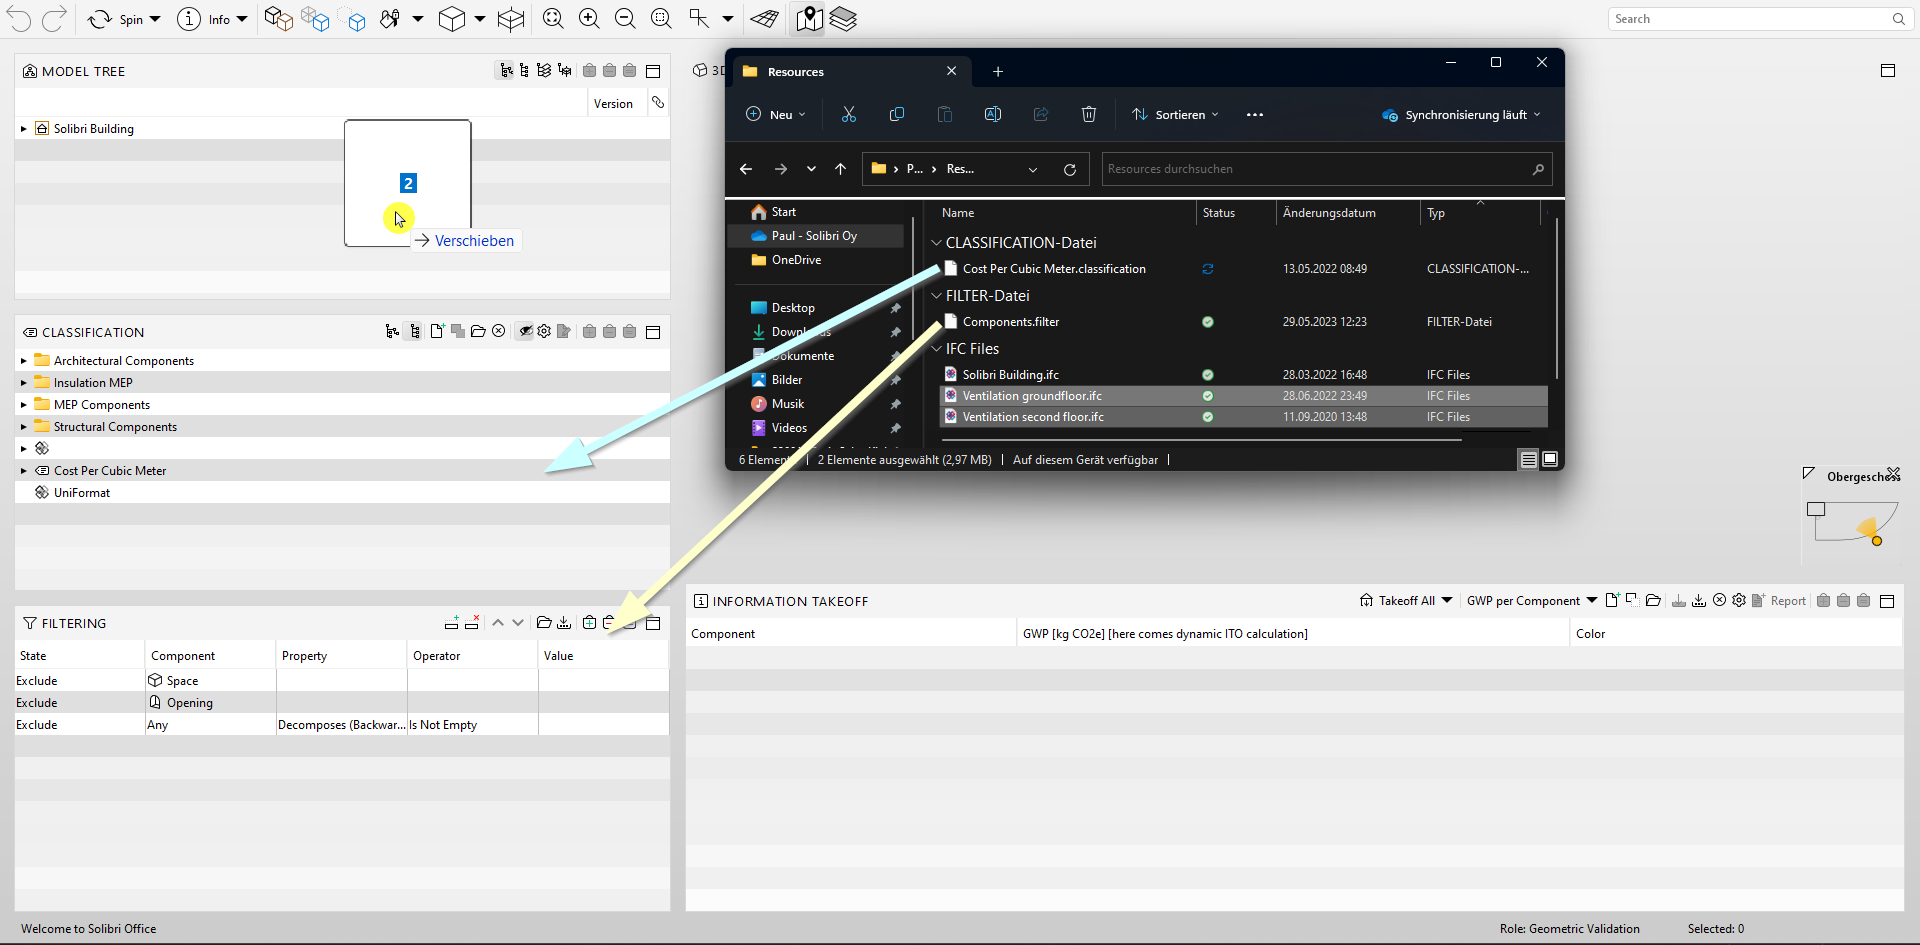The image size is (1920, 945).
Task: Activate the Spin navigation tool
Action: 114,19
